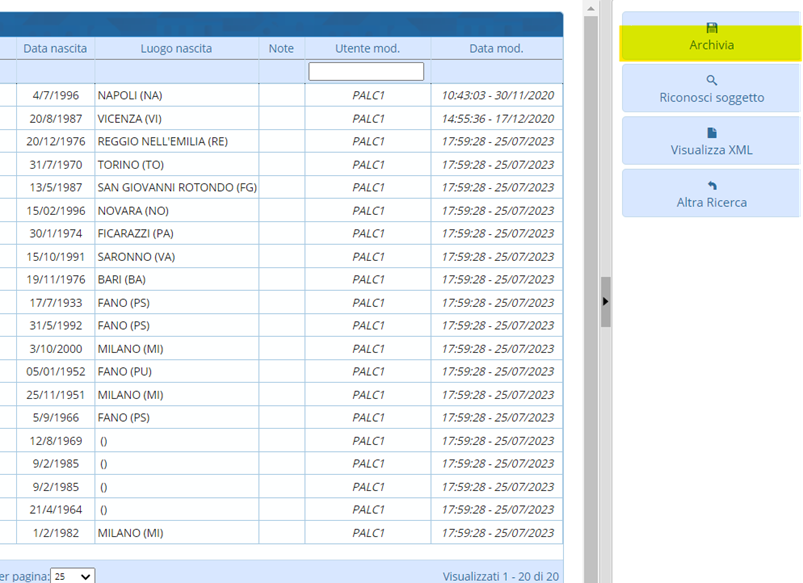Click the floppy disk icon above Archivia

pos(711,28)
